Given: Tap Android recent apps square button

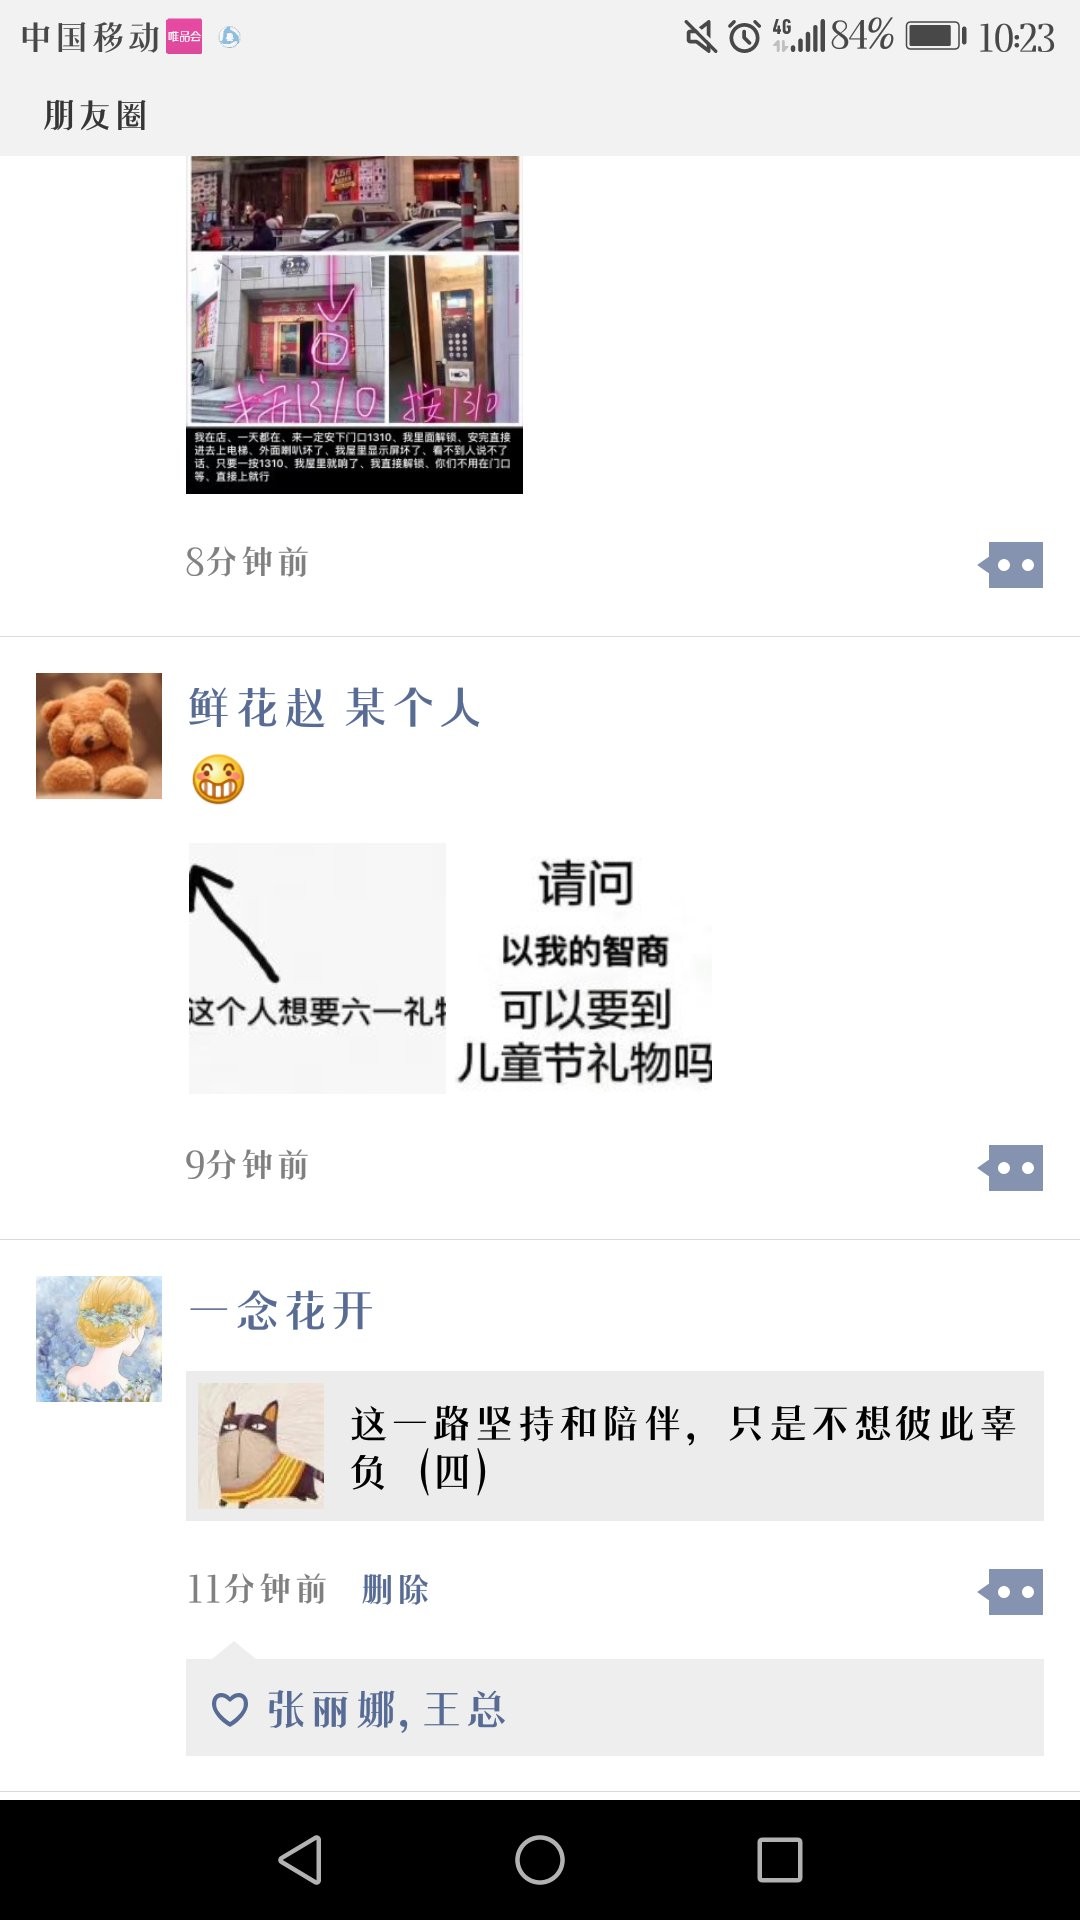Looking at the screenshot, I should pyautogui.click(x=780, y=1860).
